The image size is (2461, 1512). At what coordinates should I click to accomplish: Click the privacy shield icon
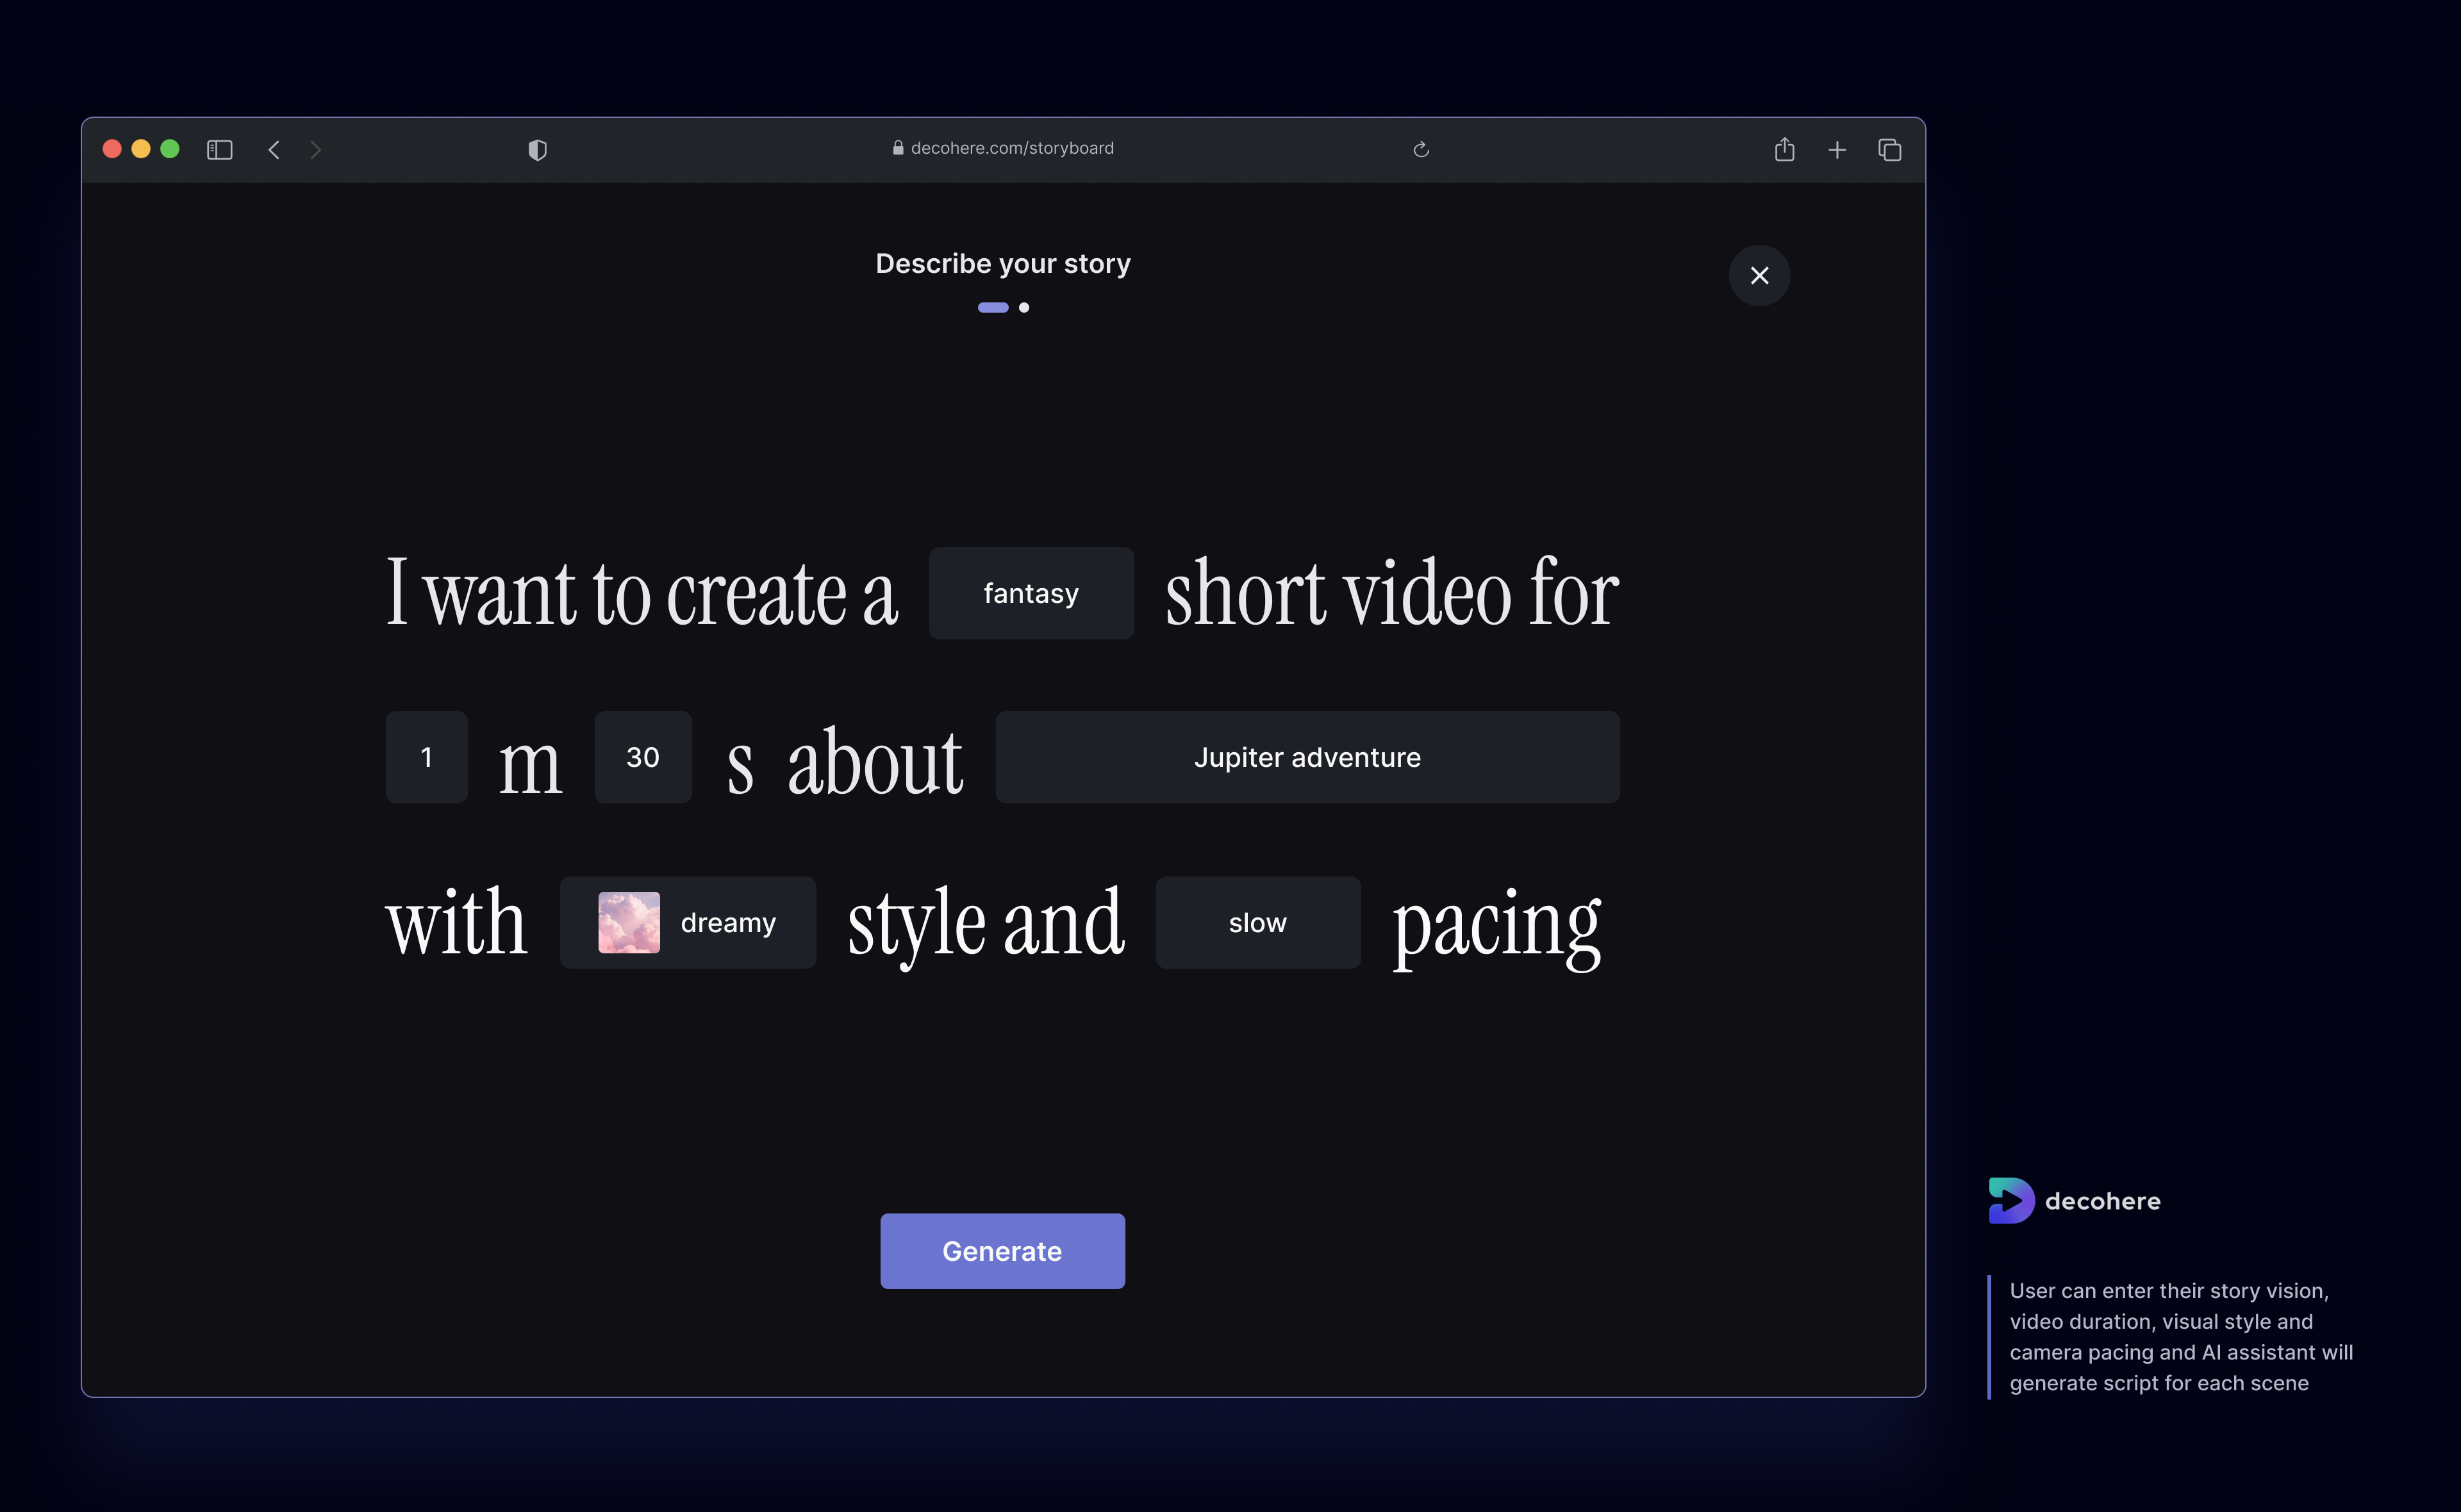click(537, 150)
